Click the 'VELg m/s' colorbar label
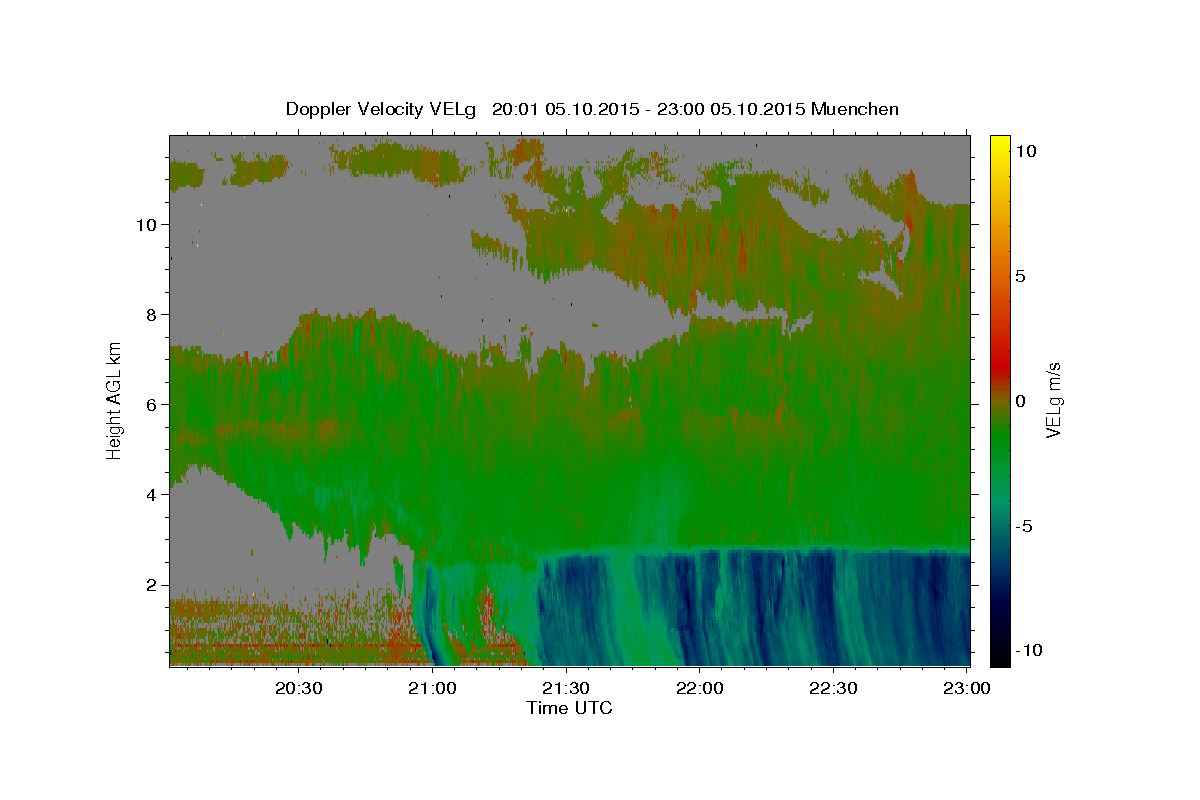This screenshot has width=1200, height=800. 1053,399
